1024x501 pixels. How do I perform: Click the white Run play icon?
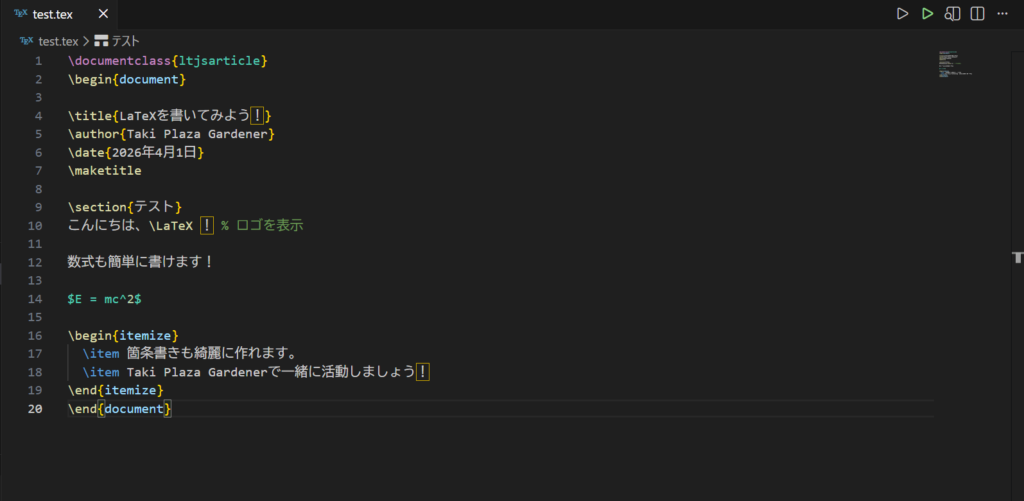[x=902, y=14]
